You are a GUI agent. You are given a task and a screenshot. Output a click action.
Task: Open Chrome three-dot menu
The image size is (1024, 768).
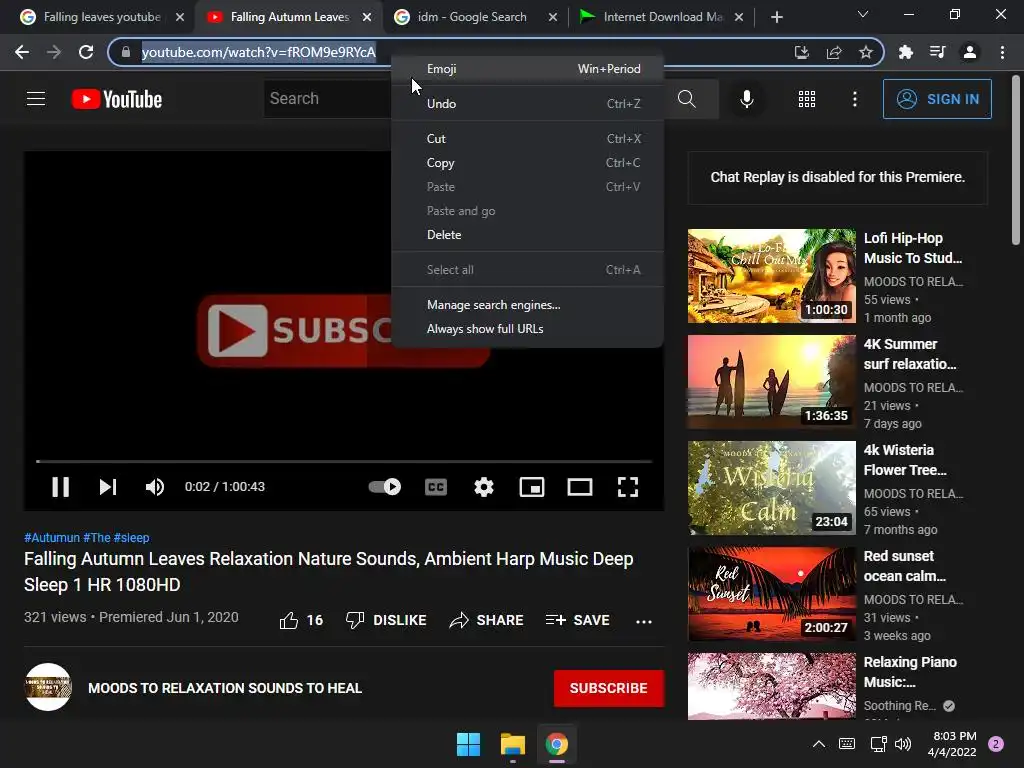coord(1002,52)
